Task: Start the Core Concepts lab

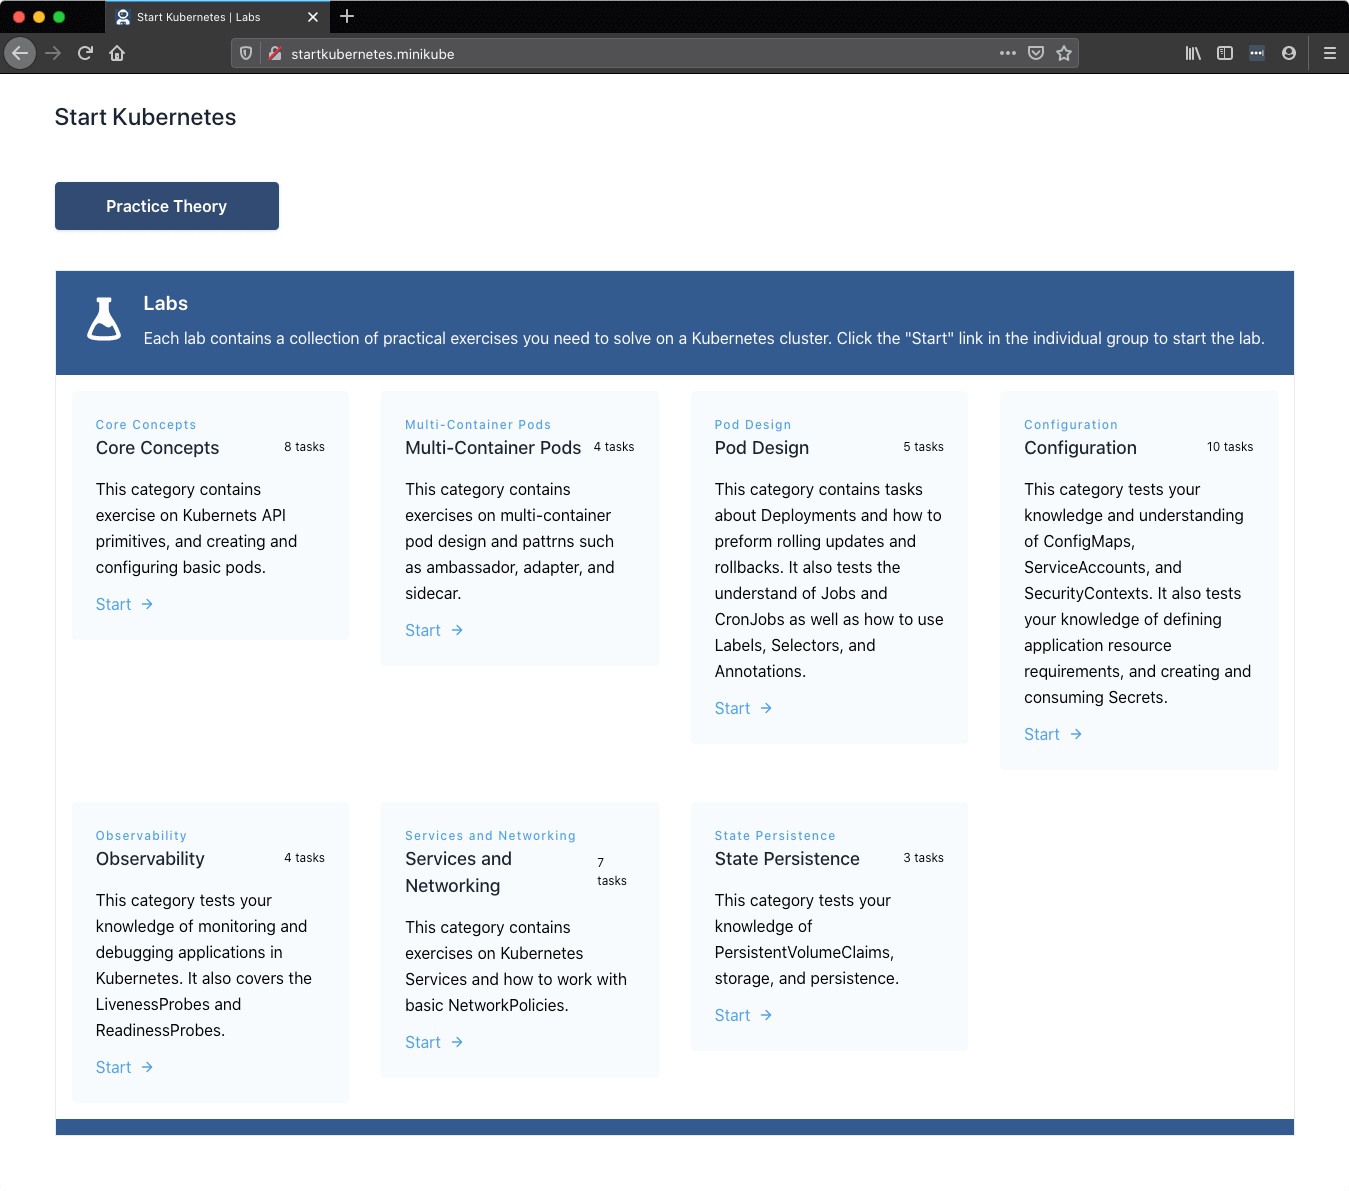Action: tap(113, 604)
